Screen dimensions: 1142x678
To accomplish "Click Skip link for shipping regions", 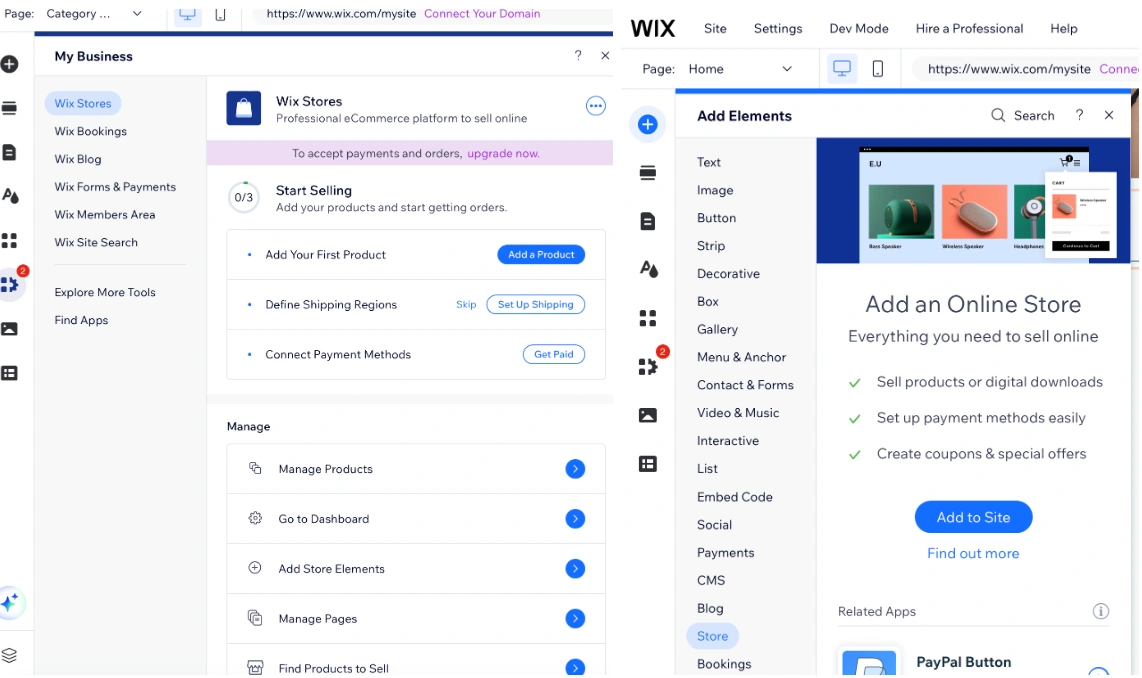I will point(466,304).
